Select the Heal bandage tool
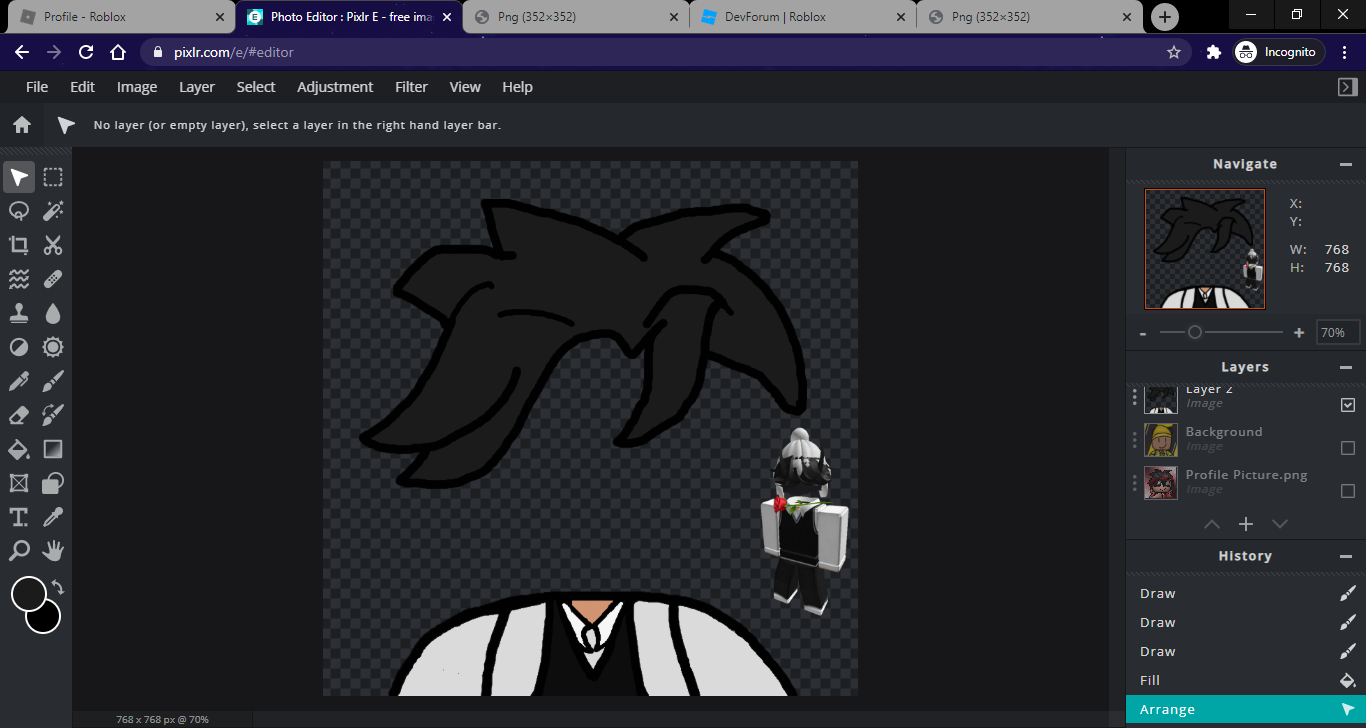 53,279
